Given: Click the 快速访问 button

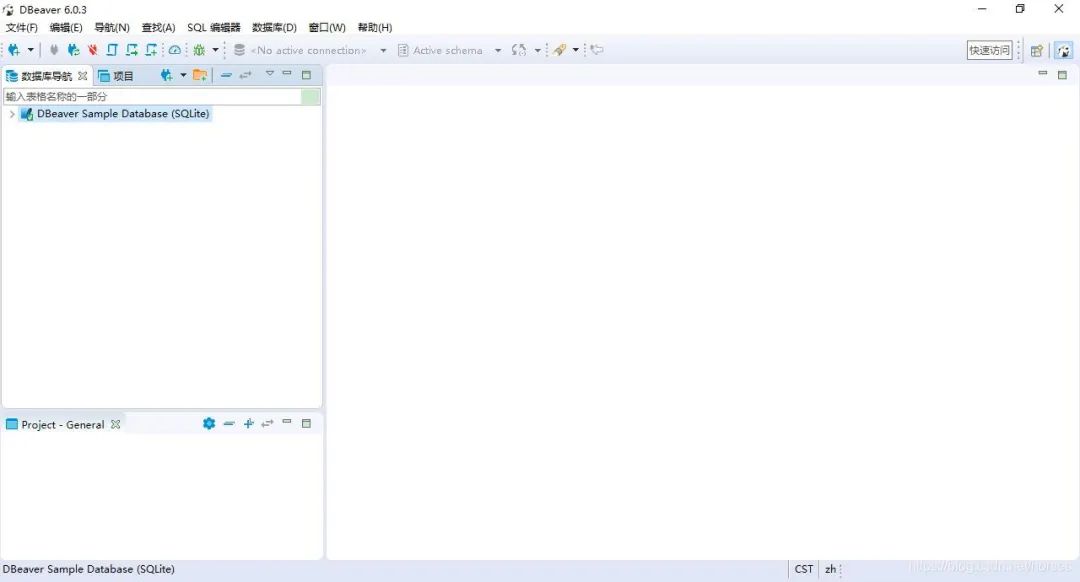Looking at the screenshot, I should 988,48.
